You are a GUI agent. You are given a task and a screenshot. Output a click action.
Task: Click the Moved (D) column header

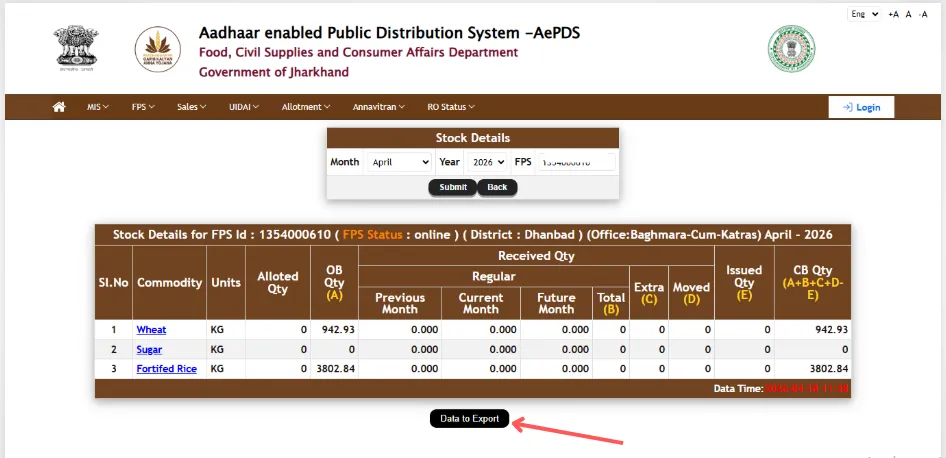pyautogui.click(x=691, y=293)
